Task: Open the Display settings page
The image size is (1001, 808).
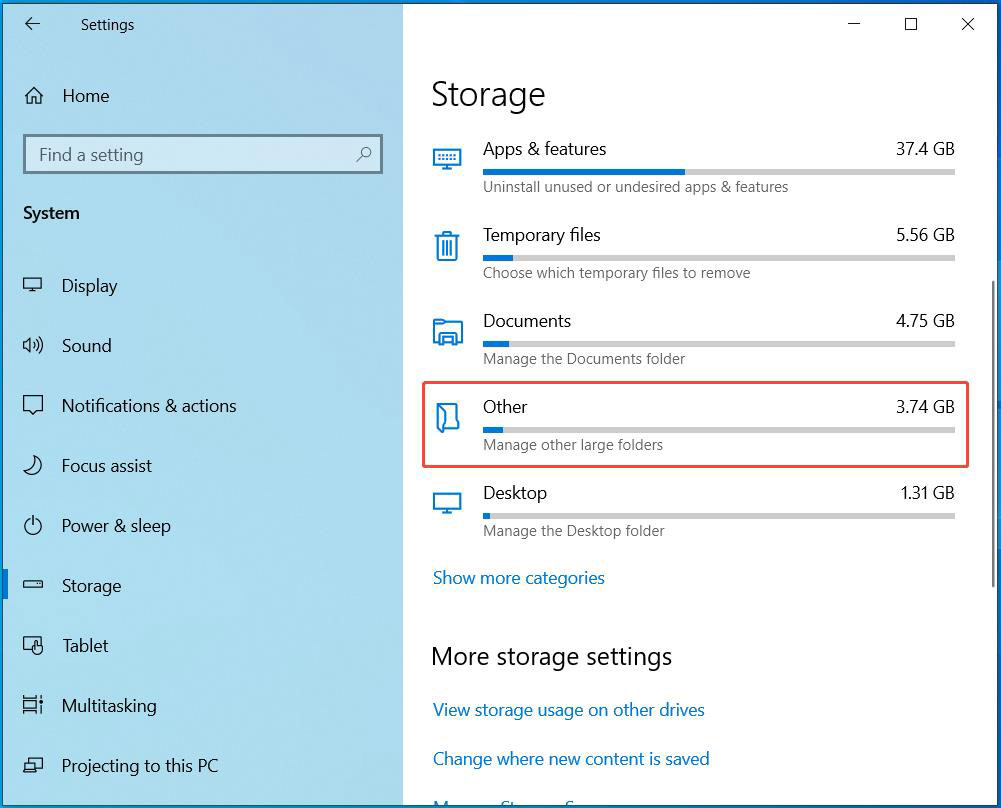Action: [x=89, y=285]
